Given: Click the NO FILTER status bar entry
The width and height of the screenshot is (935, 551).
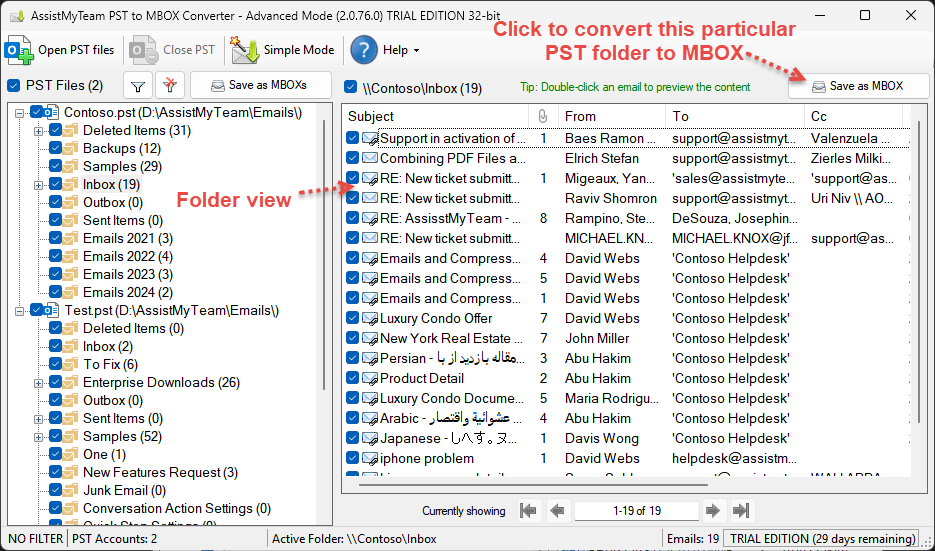Looking at the screenshot, I should pyautogui.click(x=36, y=539).
